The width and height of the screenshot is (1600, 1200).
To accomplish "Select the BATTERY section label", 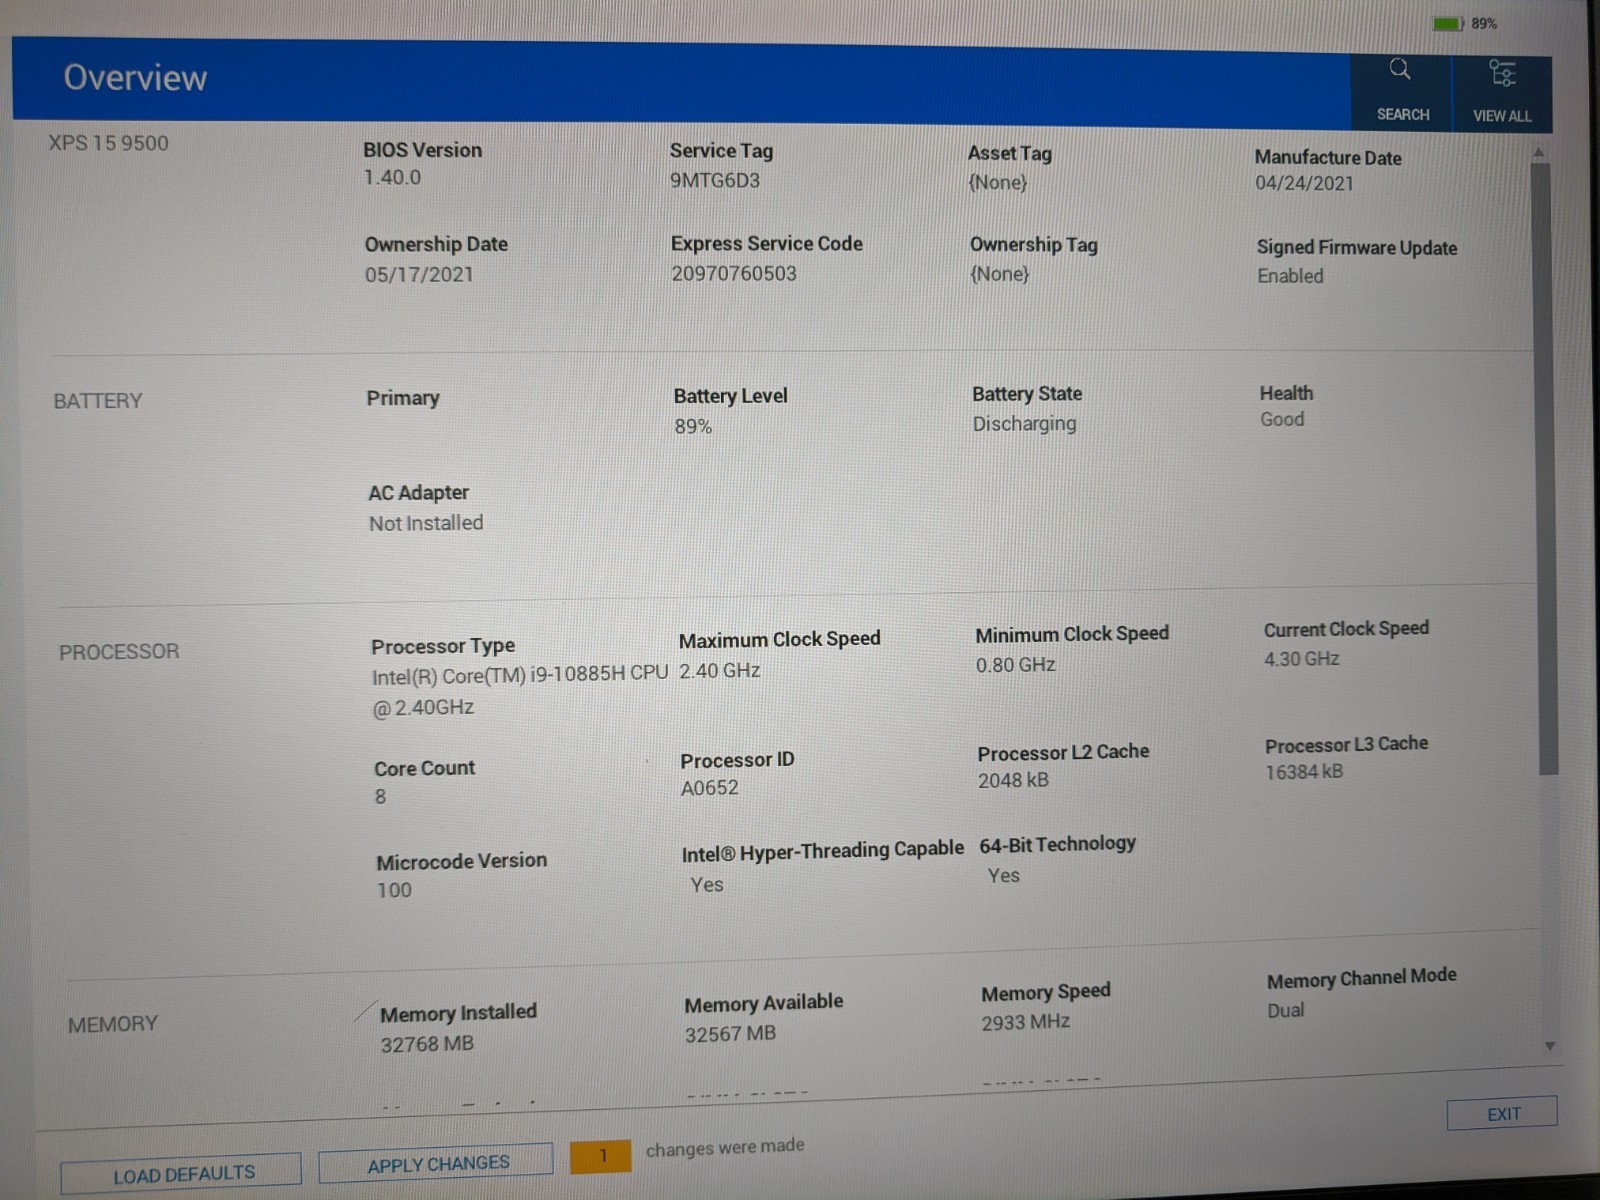I will coord(98,401).
